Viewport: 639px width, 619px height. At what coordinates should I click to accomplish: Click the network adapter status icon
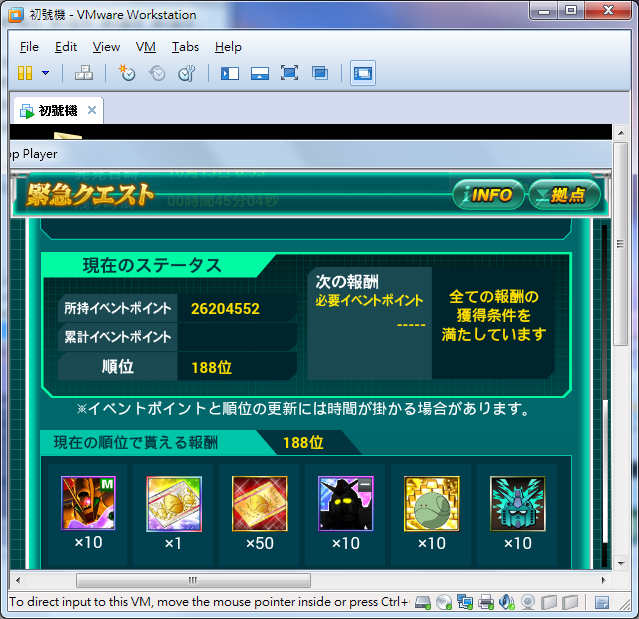pyautogui.click(x=465, y=602)
